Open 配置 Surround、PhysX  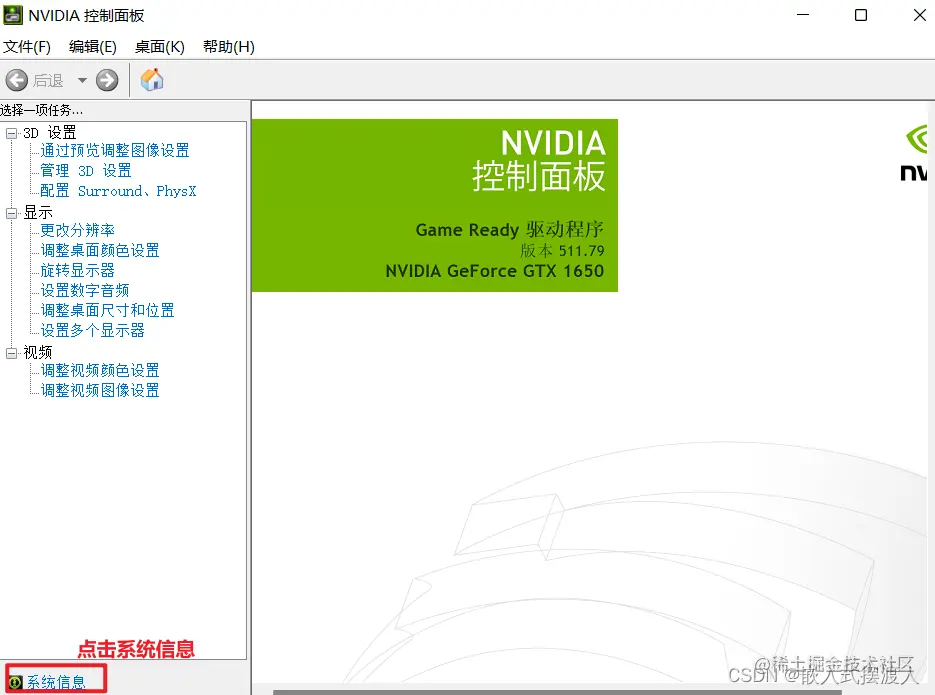coord(118,191)
